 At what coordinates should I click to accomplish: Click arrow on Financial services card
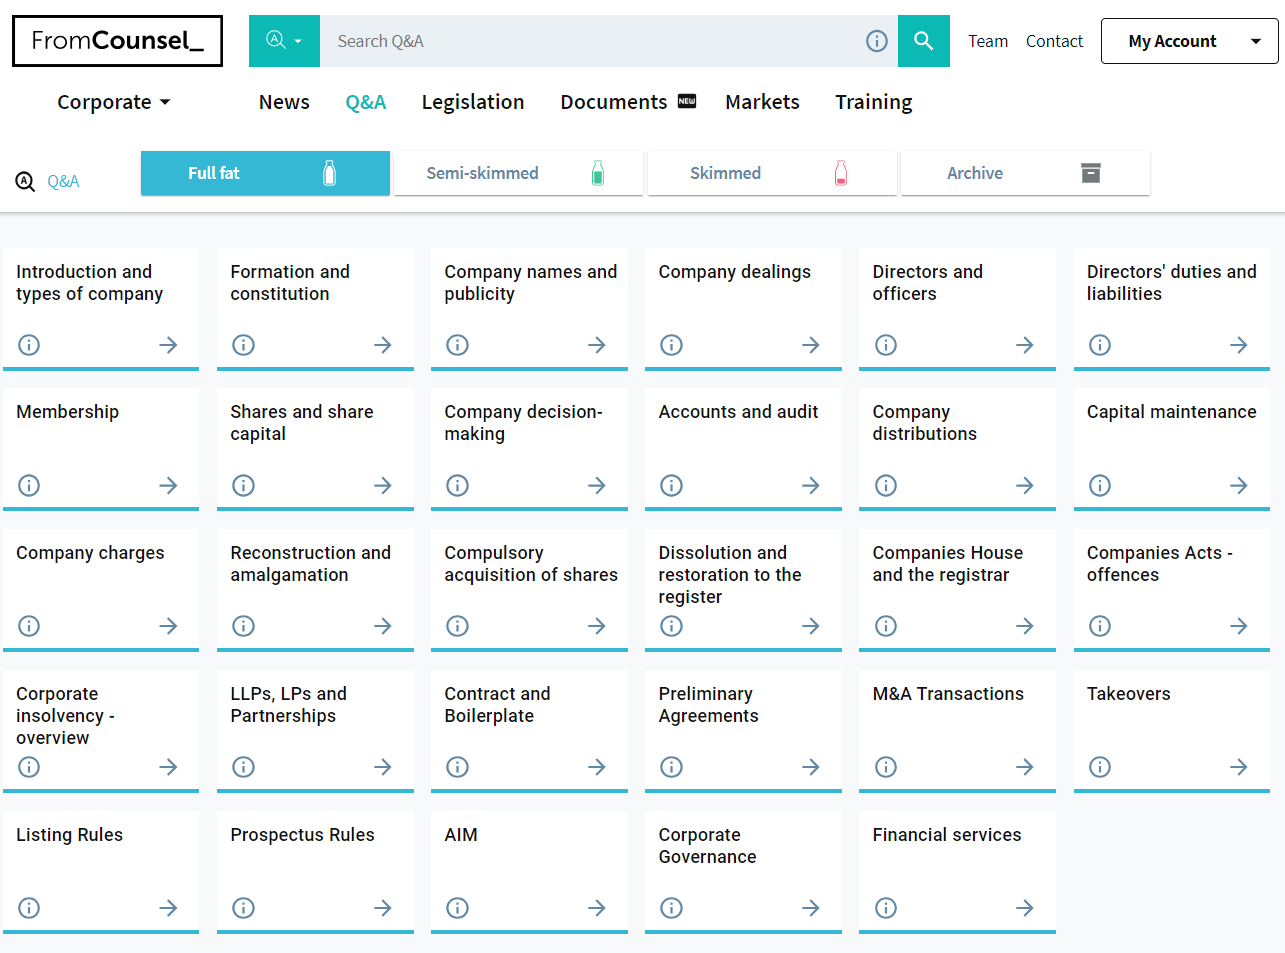pos(1024,908)
